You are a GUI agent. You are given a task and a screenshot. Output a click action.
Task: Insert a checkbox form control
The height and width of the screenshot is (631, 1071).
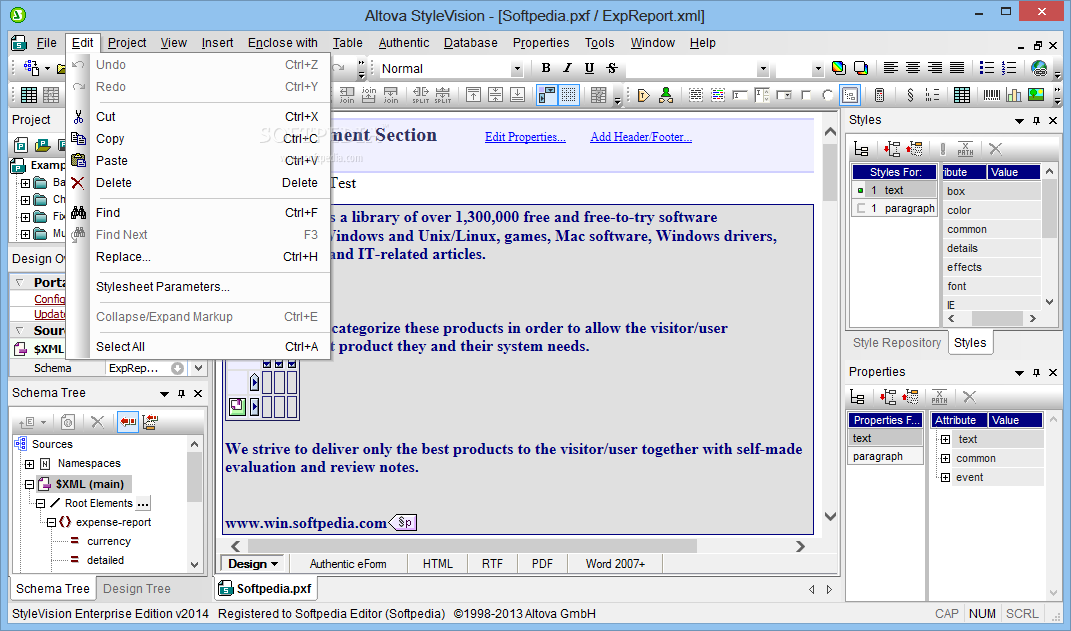tap(806, 95)
